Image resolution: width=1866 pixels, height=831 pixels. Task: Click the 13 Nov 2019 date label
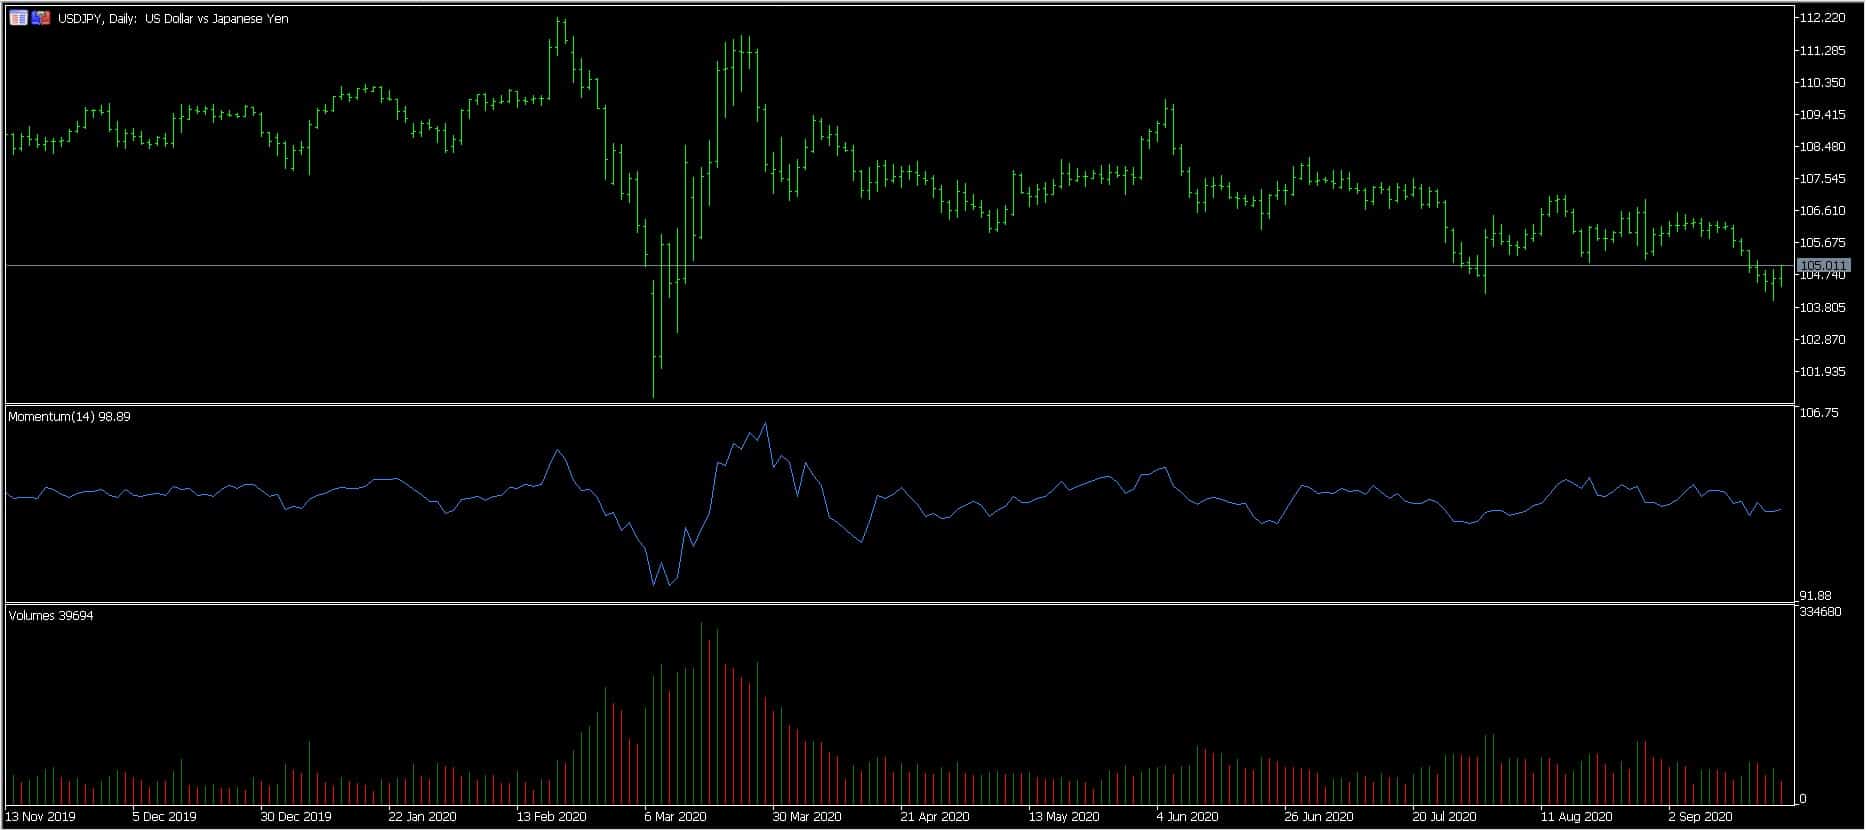pyautogui.click(x=41, y=816)
